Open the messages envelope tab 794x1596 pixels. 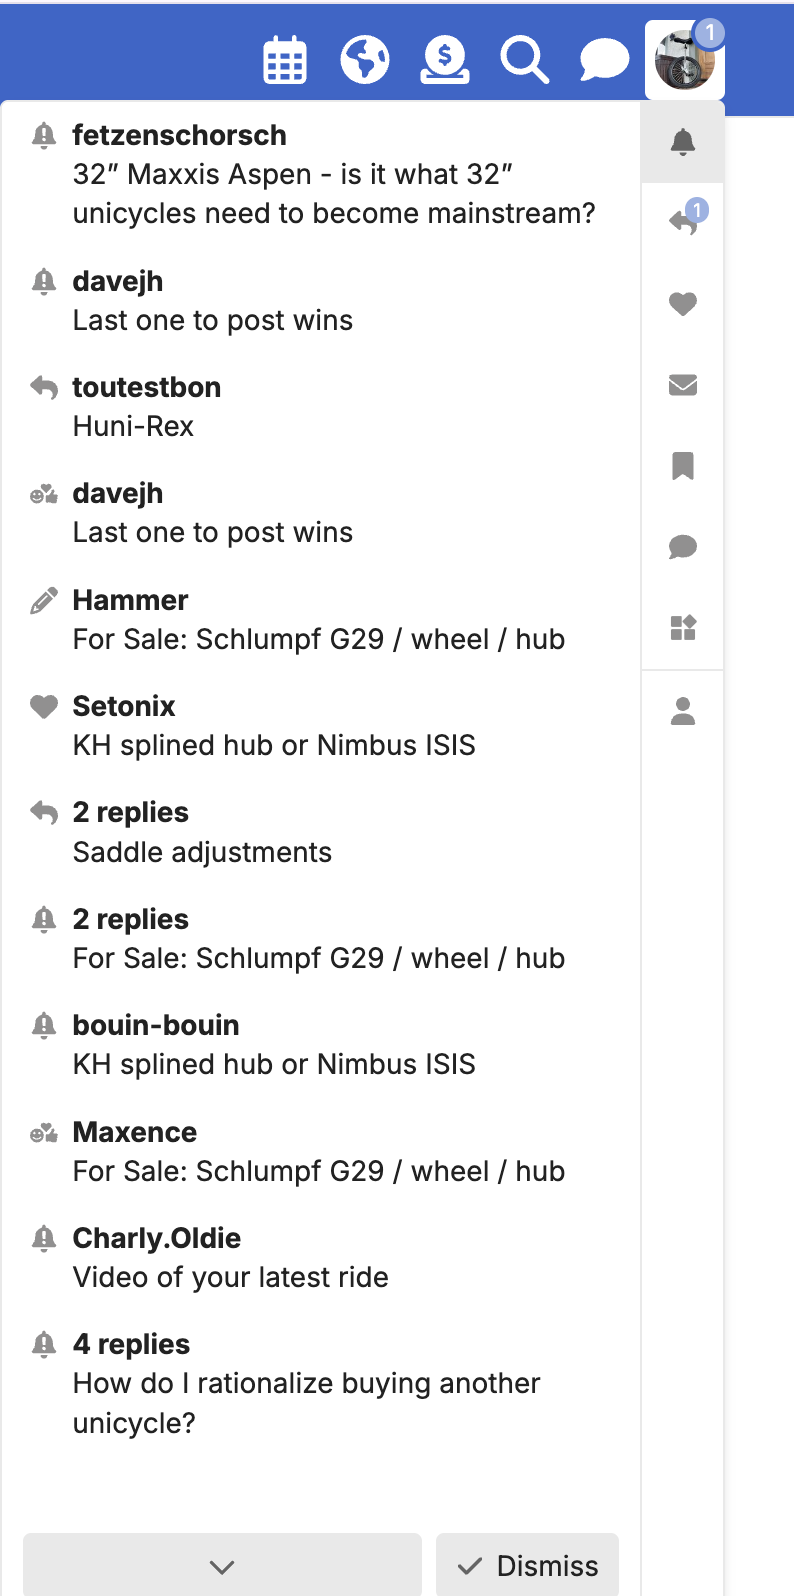coord(683,384)
